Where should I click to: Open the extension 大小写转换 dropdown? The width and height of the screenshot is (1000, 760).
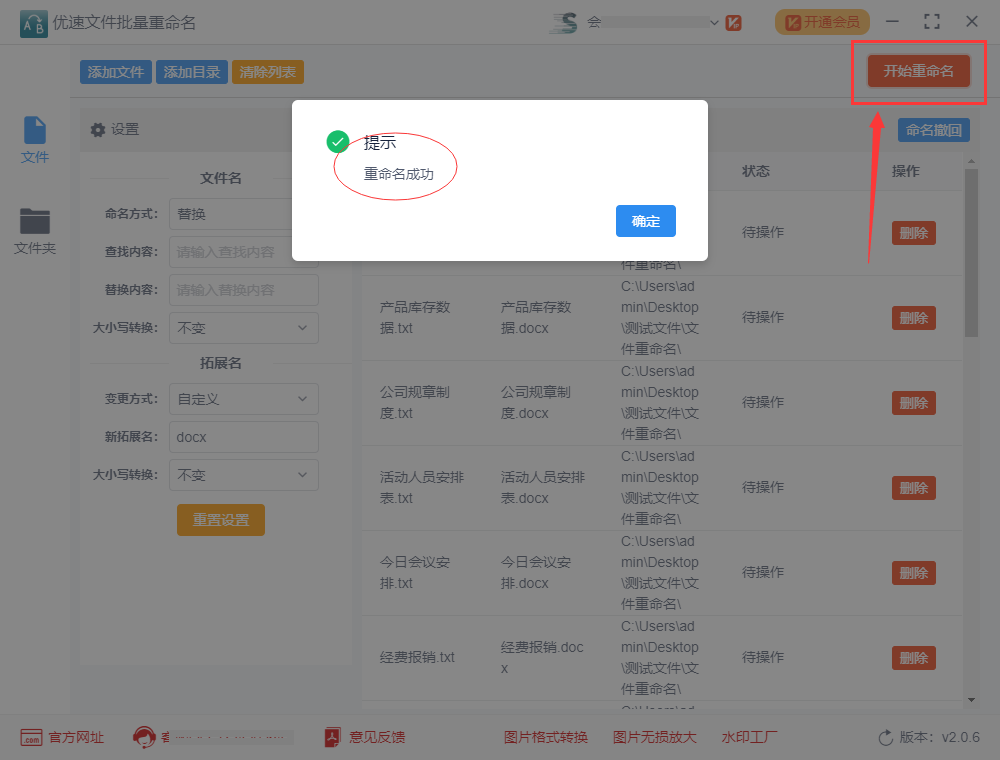[243, 475]
